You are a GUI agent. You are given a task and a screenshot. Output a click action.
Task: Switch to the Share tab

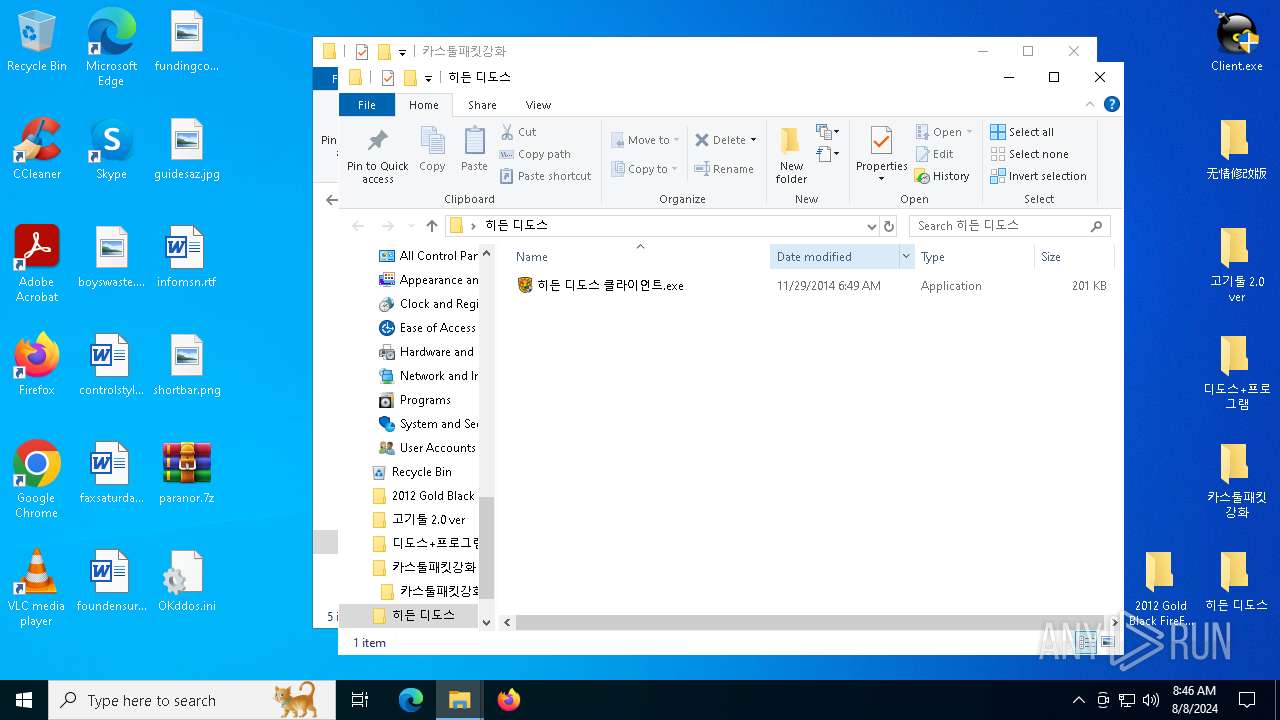[x=482, y=105]
